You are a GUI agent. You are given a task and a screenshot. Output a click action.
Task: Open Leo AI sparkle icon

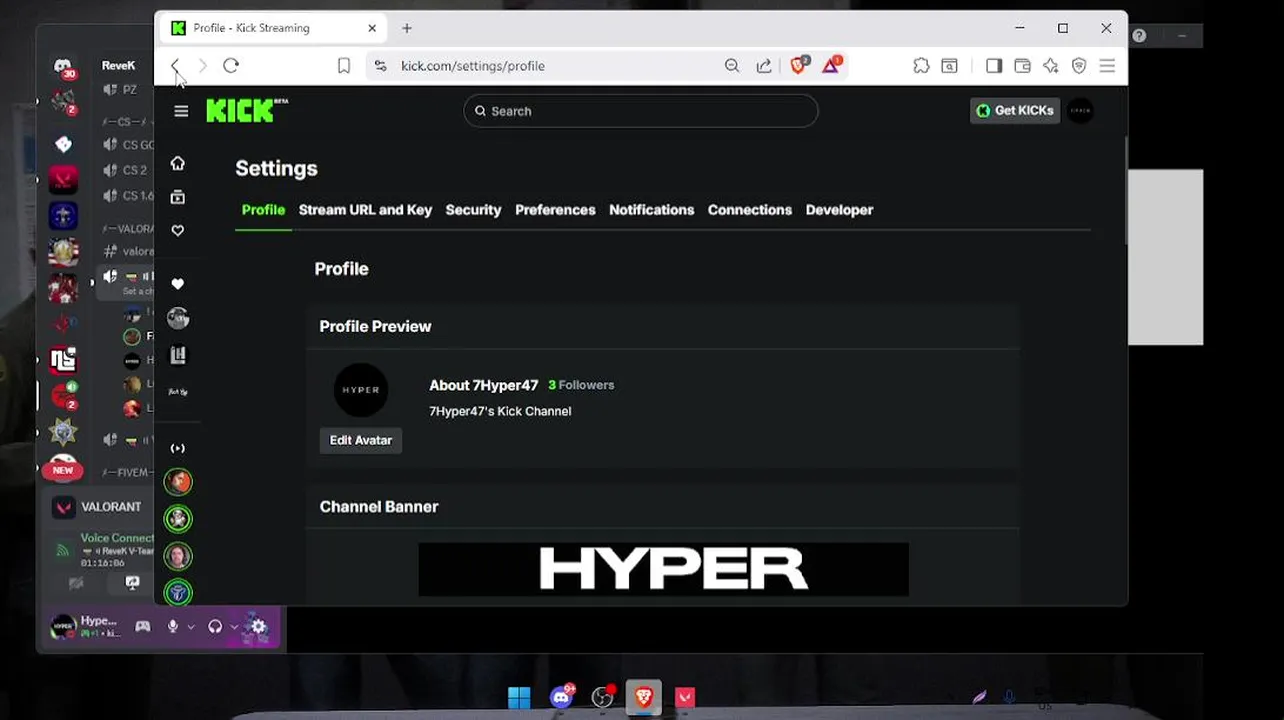click(1051, 66)
